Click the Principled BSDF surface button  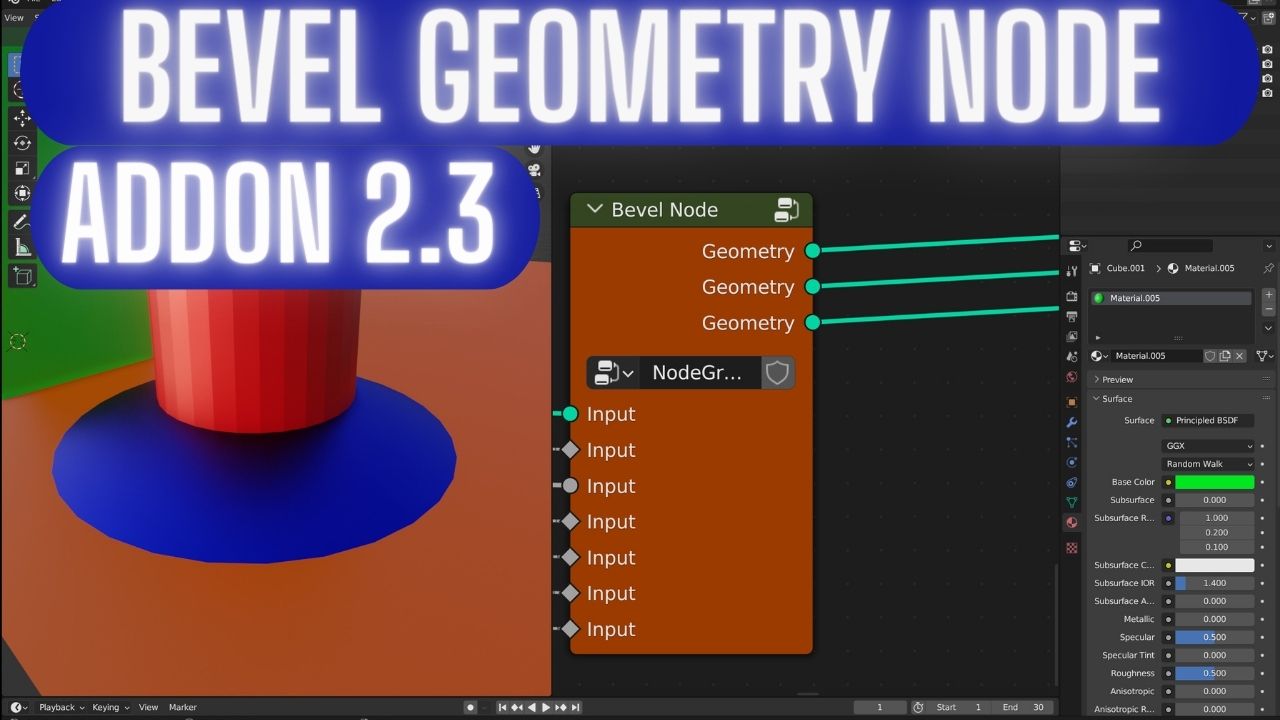coord(1207,420)
